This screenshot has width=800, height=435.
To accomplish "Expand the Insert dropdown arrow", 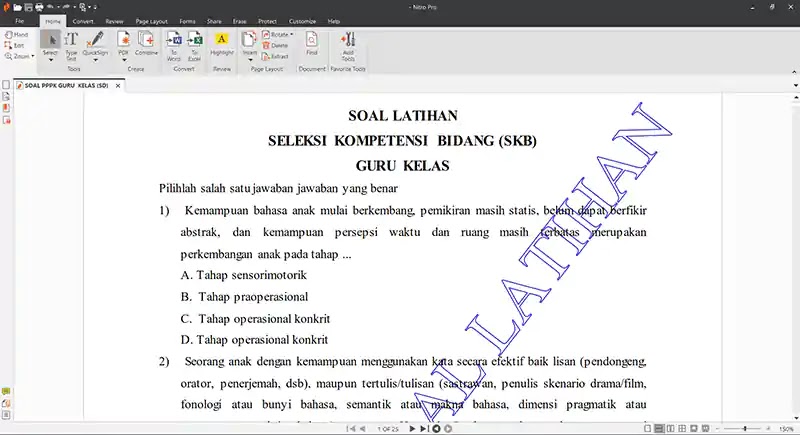I will [249, 60].
